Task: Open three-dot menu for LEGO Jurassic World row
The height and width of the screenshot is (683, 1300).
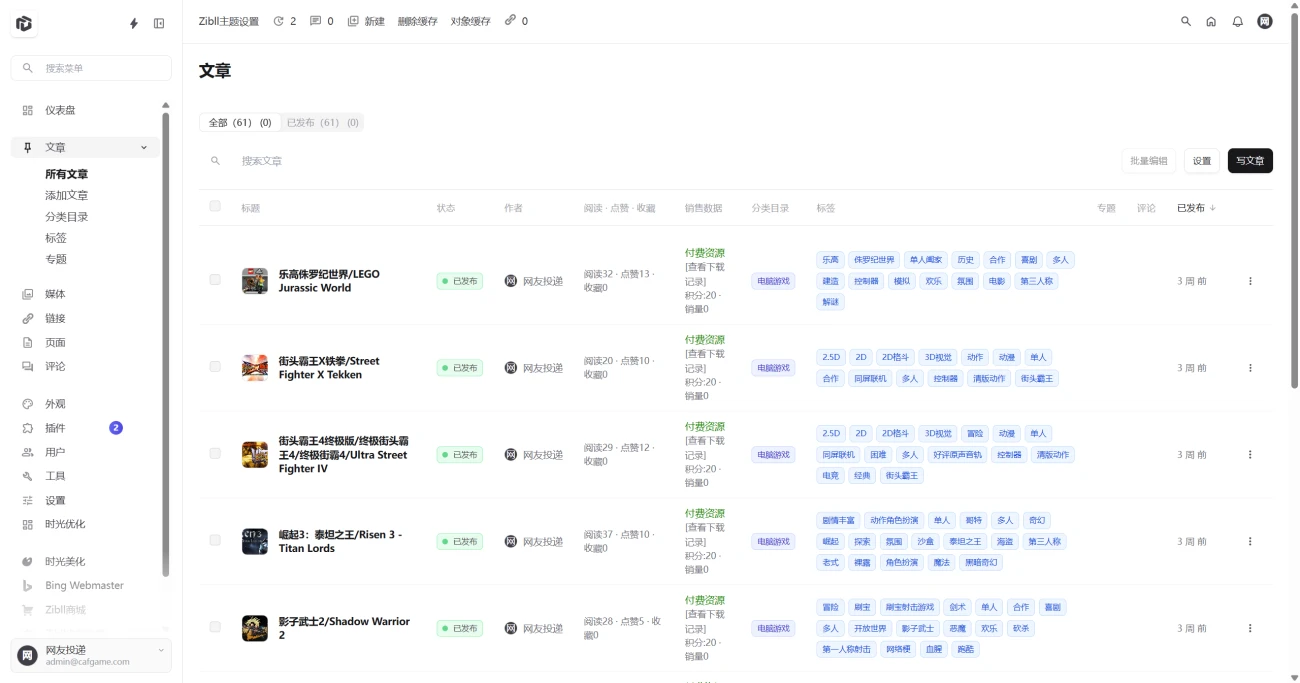Action: (x=1250, y=281)
